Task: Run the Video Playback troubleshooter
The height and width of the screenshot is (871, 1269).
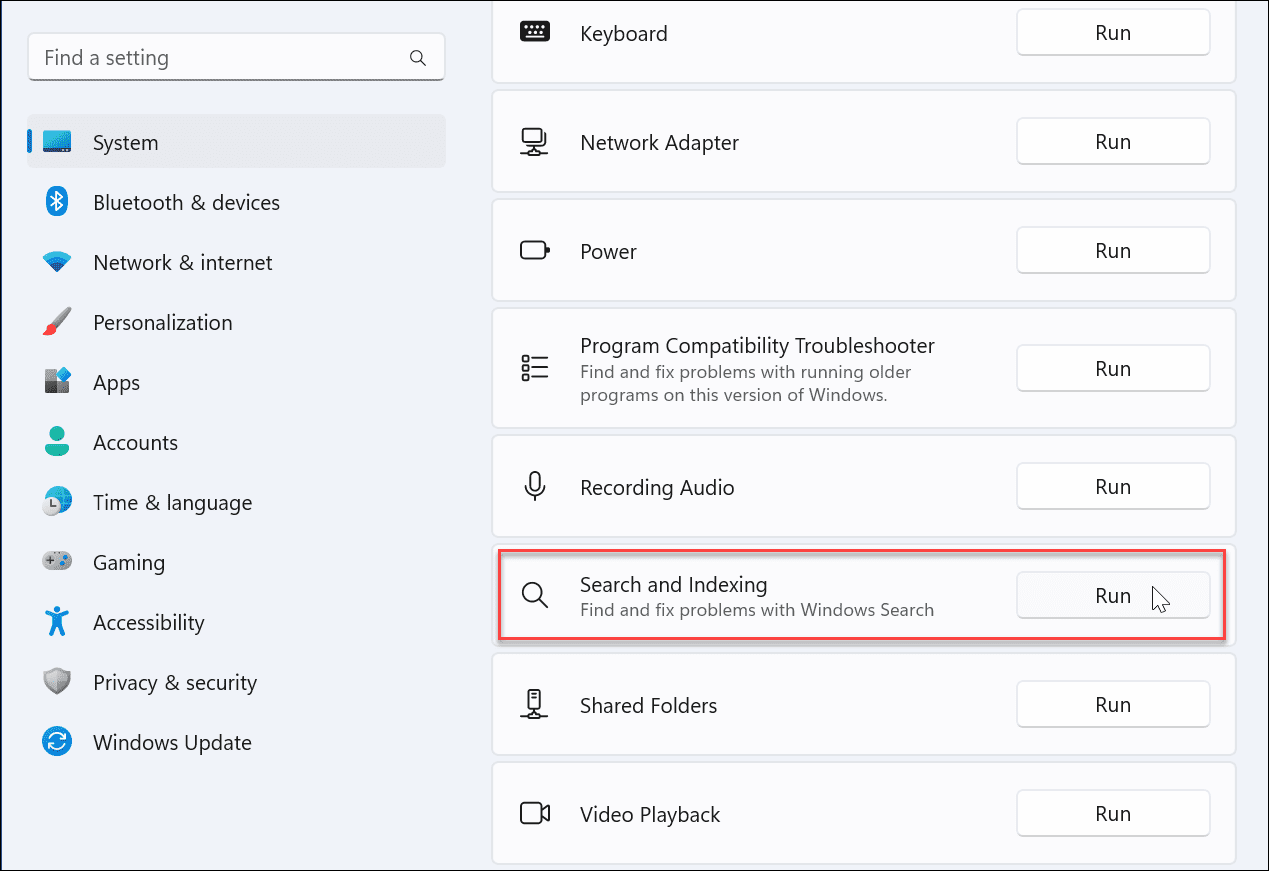Action: [x=1112, y=814]
